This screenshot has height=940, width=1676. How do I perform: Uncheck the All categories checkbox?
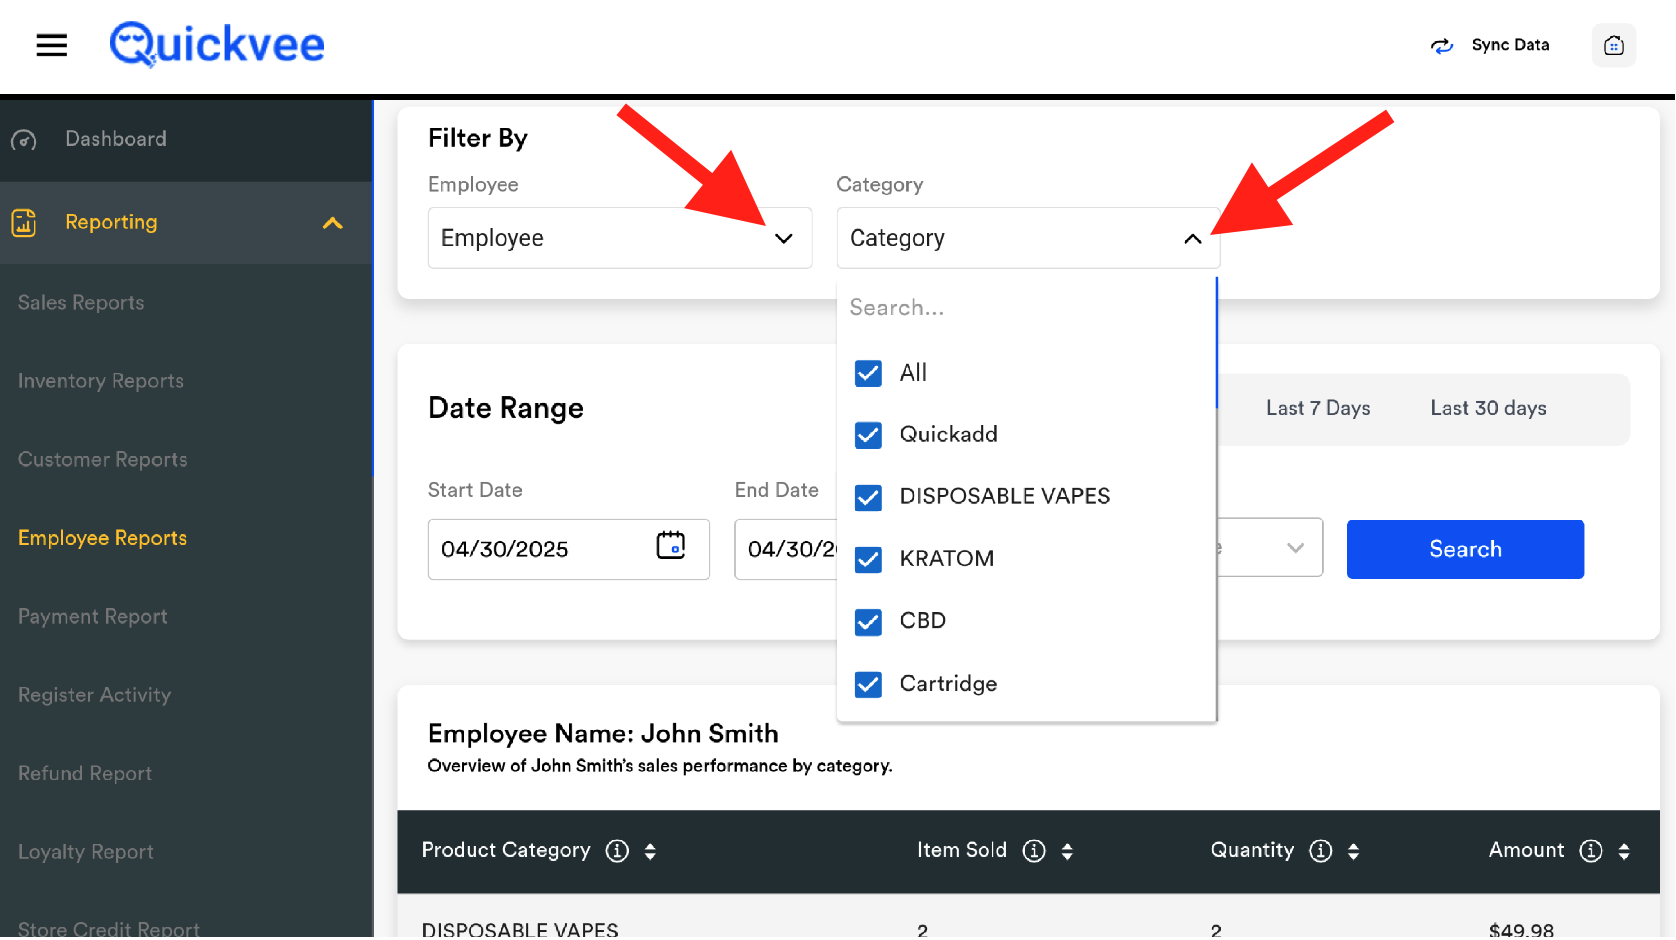pos(868,374)
